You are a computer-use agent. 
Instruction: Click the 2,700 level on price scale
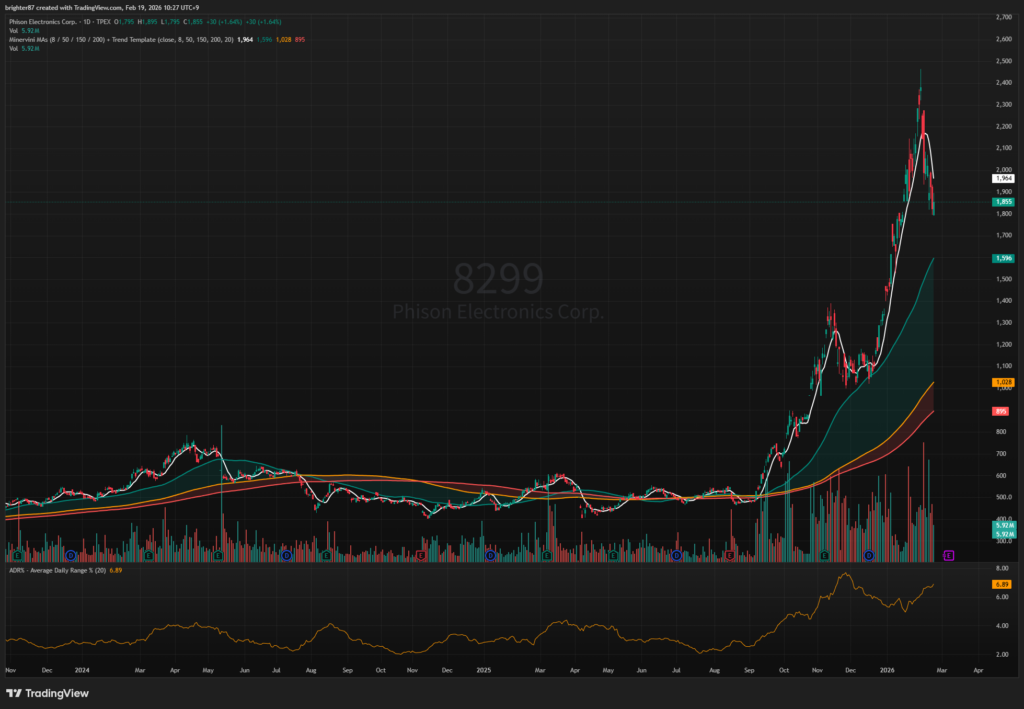(1001, 18)
